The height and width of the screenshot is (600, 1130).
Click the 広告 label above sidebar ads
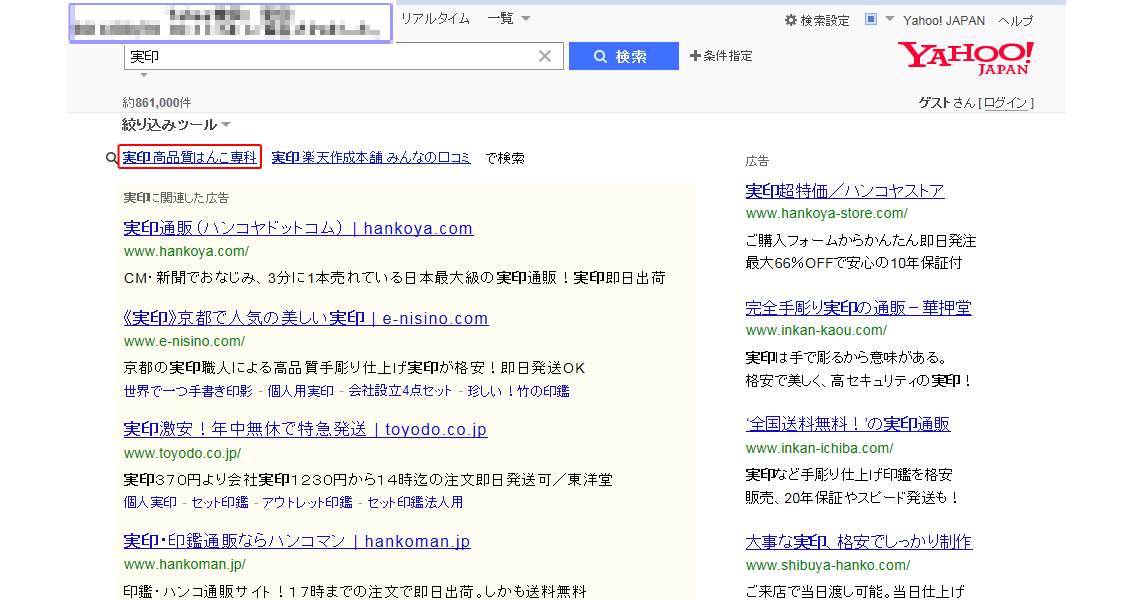757,161
